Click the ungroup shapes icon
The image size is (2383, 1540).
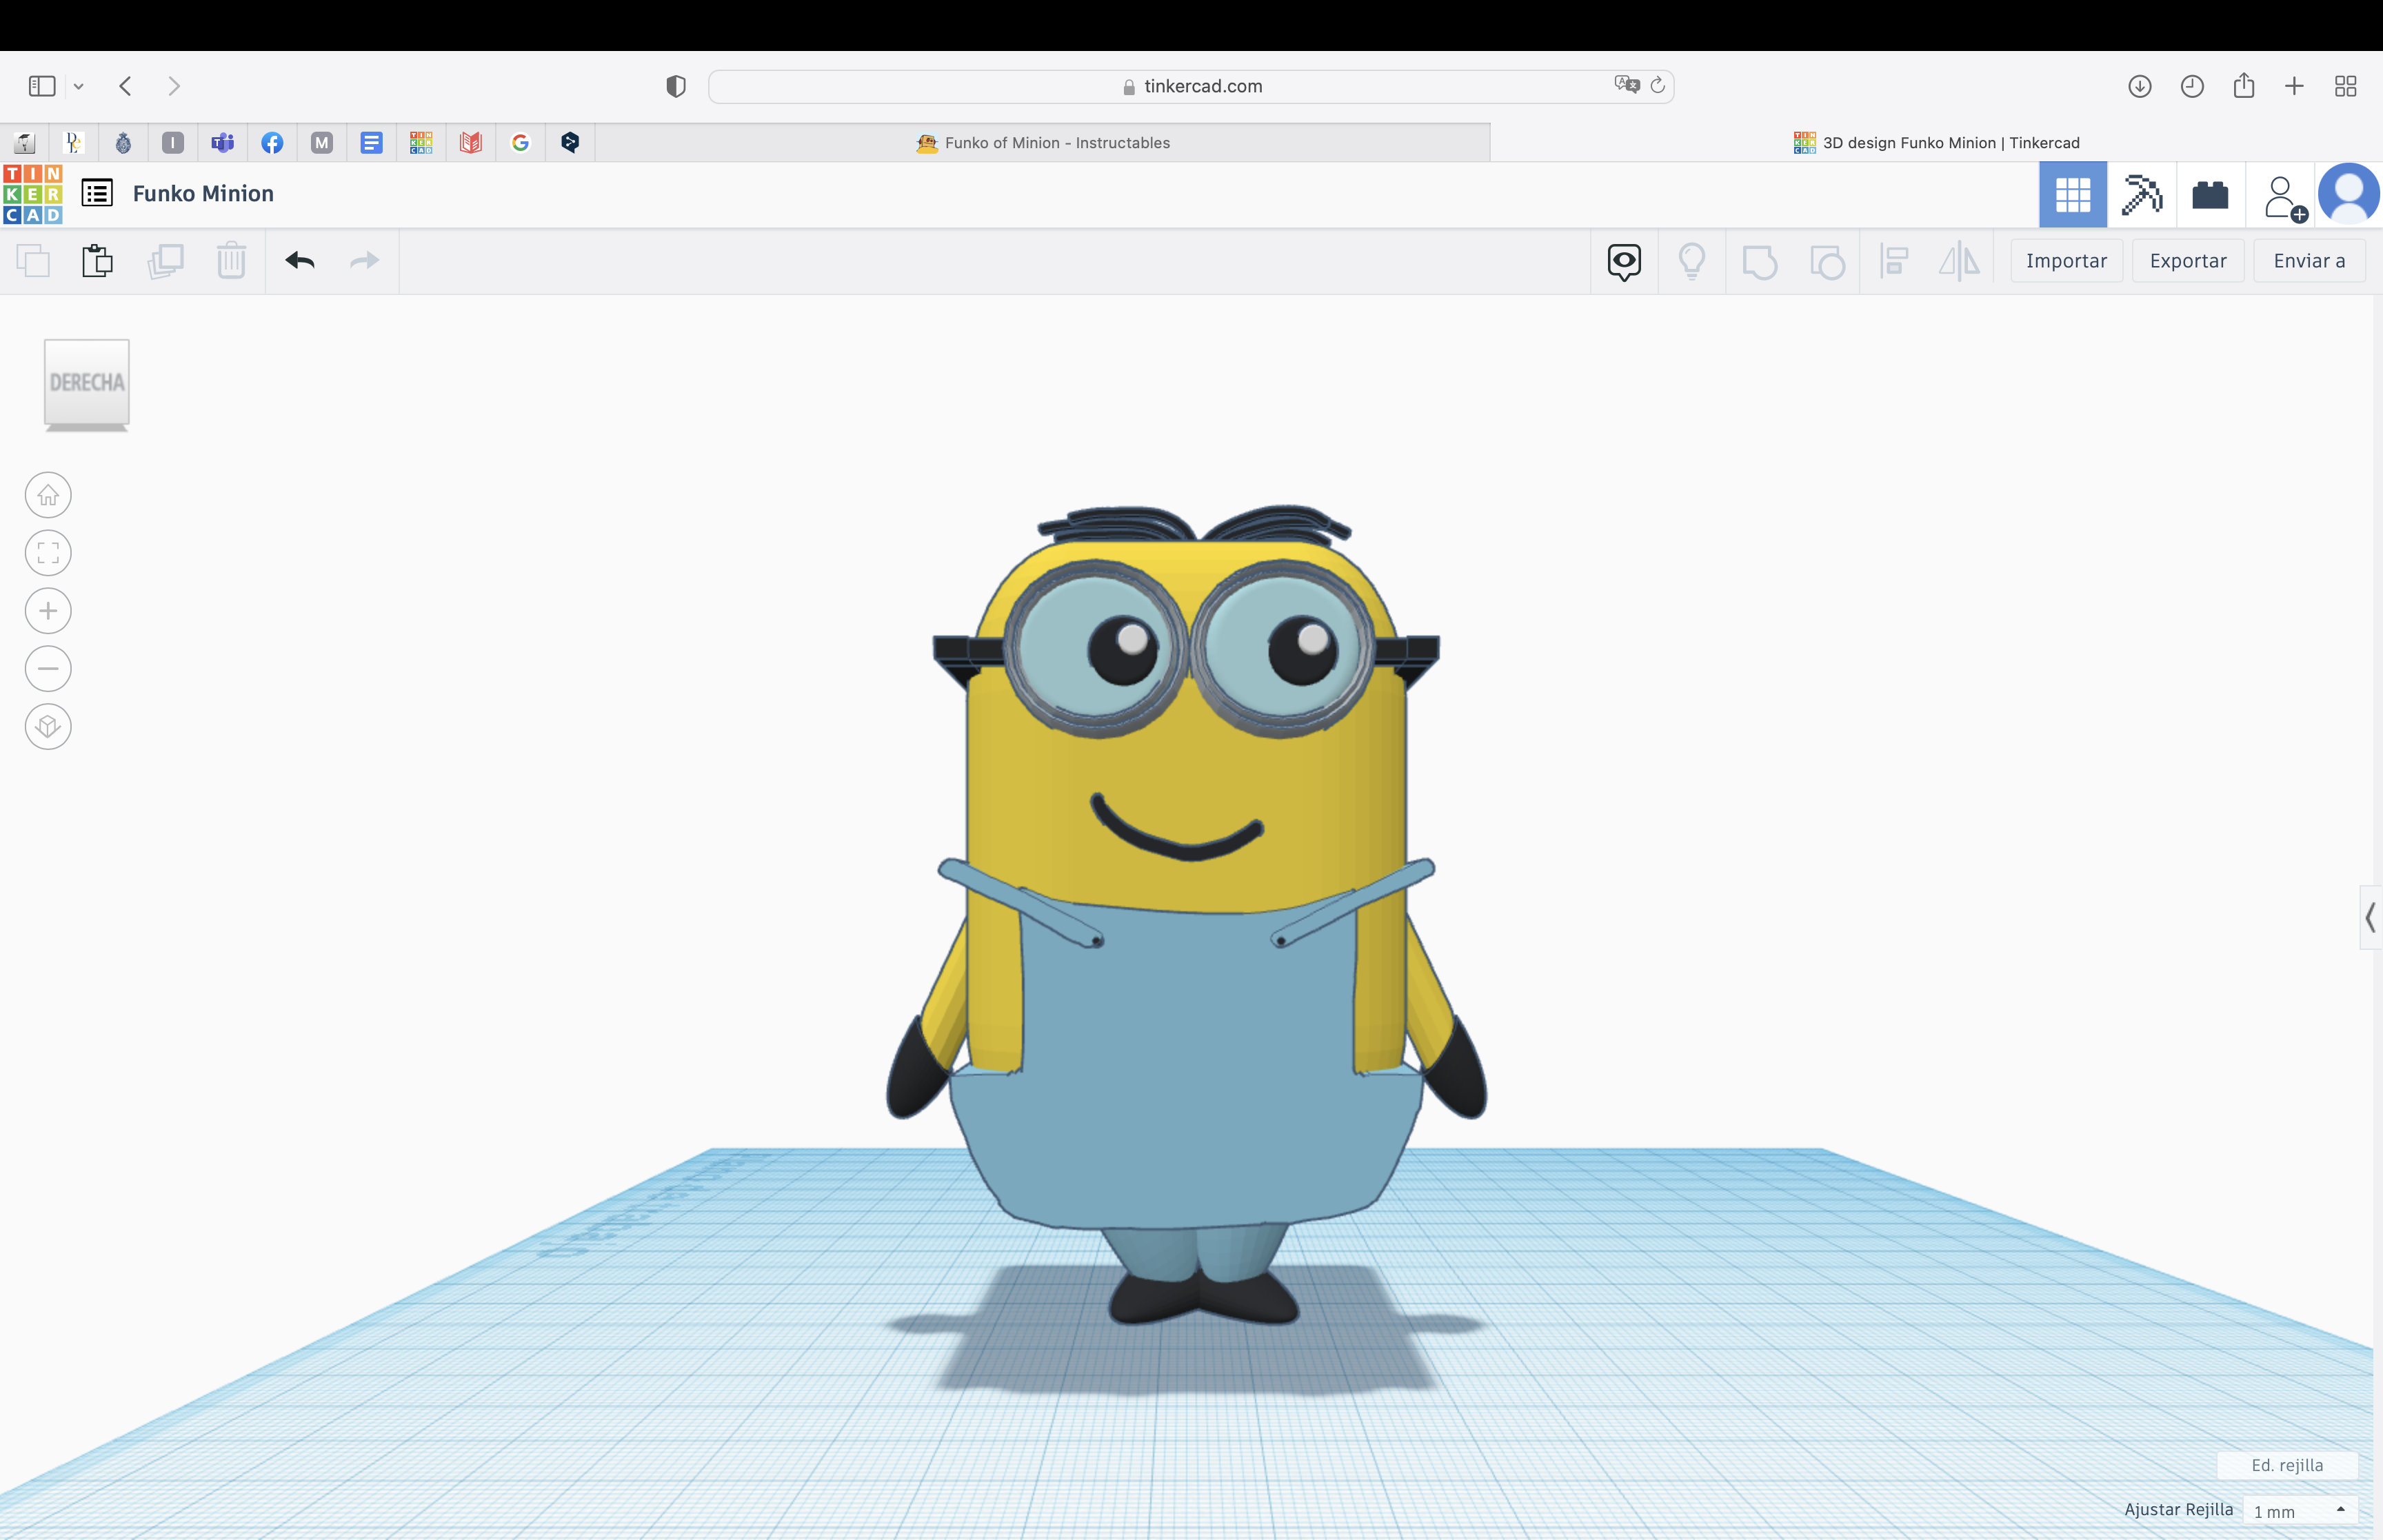point(1827,262)
